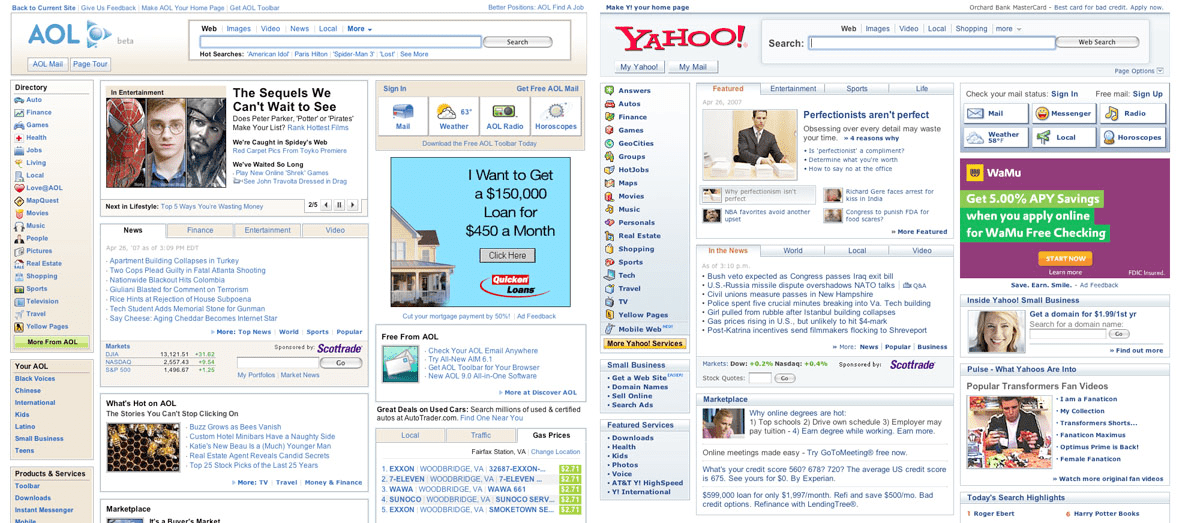Focus the AOL web search field

click(340, 42)
